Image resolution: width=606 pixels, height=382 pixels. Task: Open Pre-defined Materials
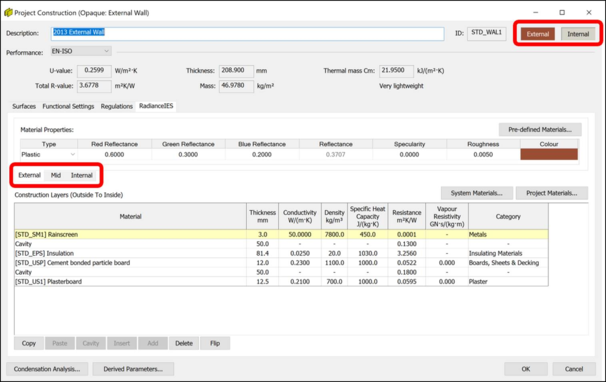tap(540, 130)
